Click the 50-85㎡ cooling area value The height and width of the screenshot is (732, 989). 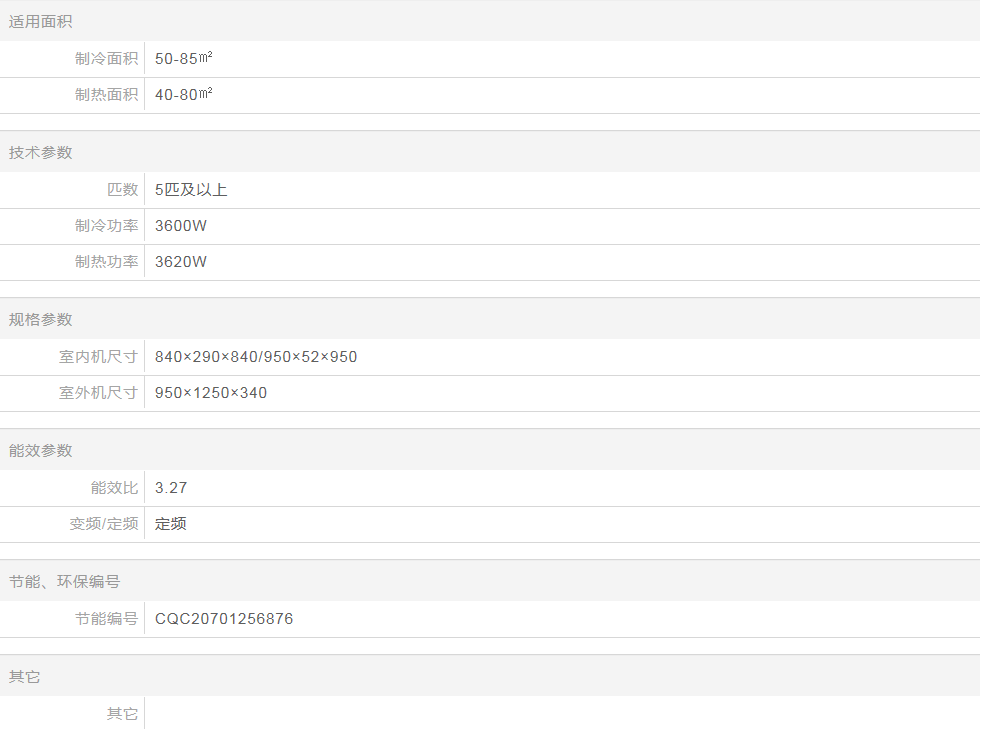183,58
